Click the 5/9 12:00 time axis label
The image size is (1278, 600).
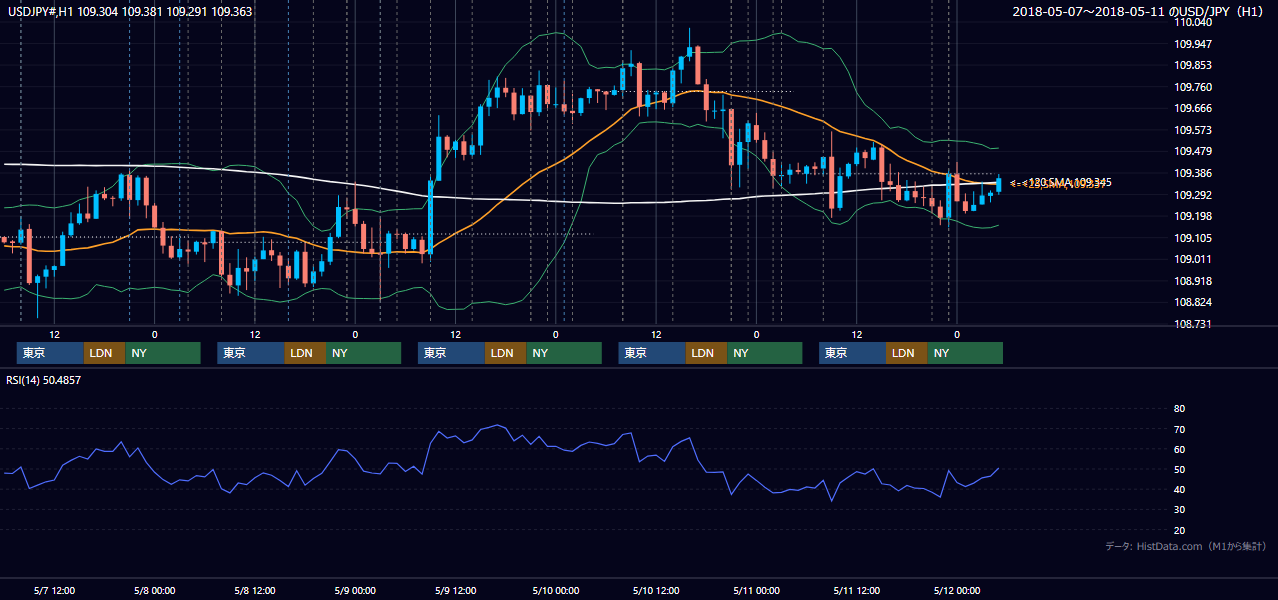click(455, 590)
